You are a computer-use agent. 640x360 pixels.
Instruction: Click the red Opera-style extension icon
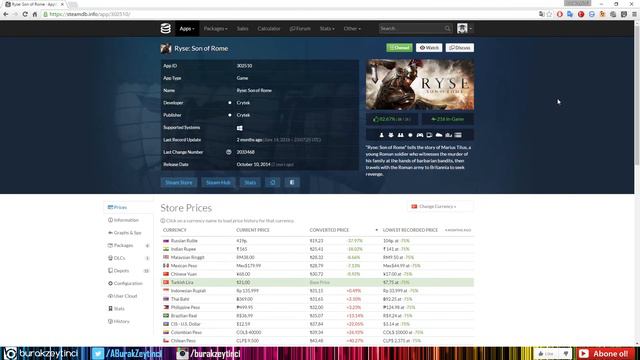pyautogui.click(x=560, y=14)
